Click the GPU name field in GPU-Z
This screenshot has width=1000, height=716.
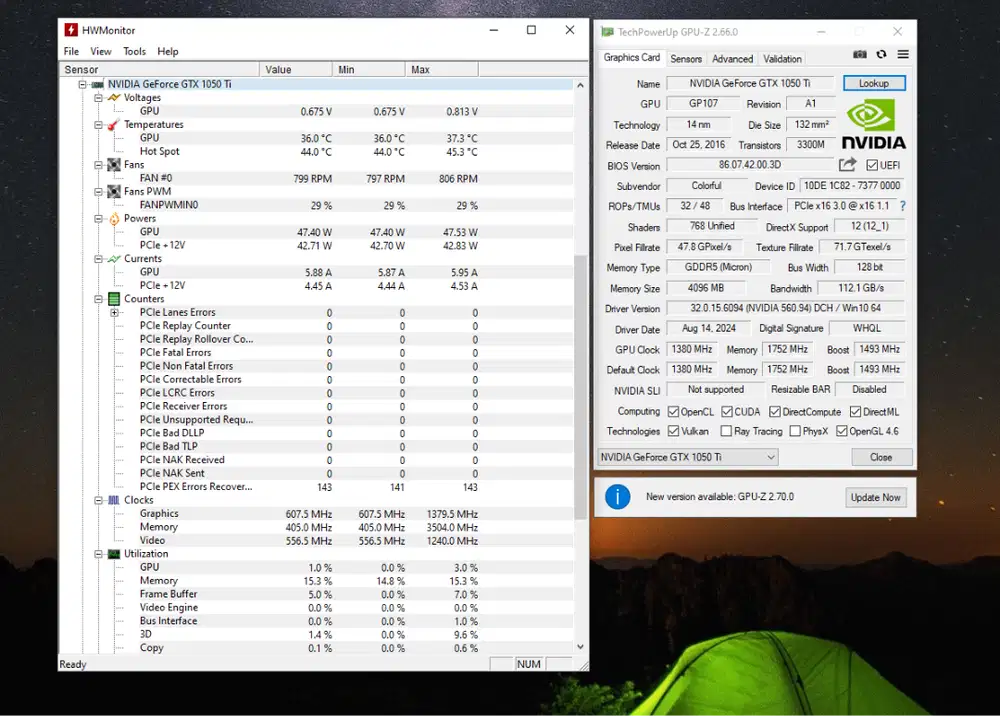click(x=750, y=84)
